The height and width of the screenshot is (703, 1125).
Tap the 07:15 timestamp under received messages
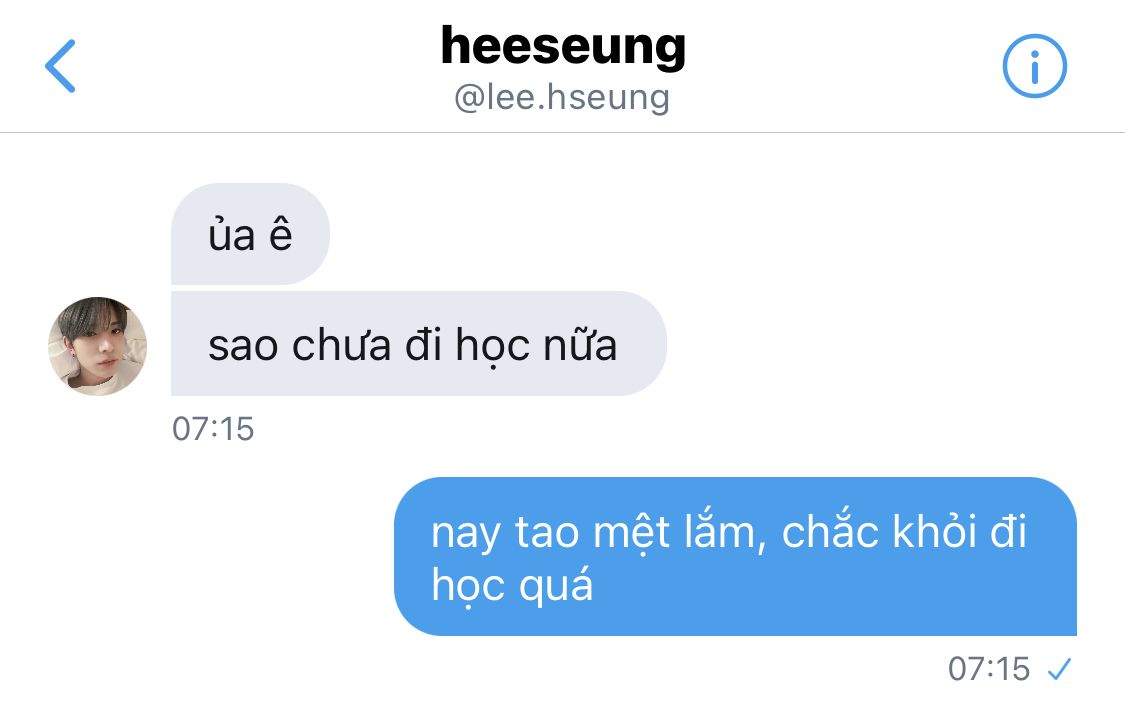(213, 429)
